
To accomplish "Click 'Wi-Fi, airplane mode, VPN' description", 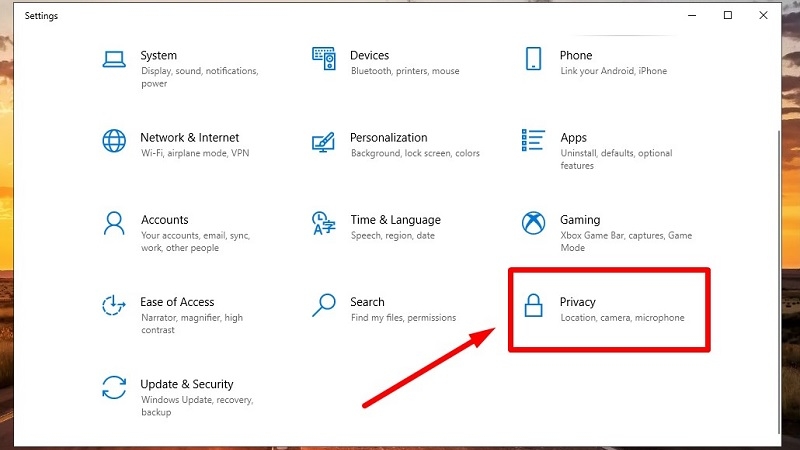I will tap(195, 153).
